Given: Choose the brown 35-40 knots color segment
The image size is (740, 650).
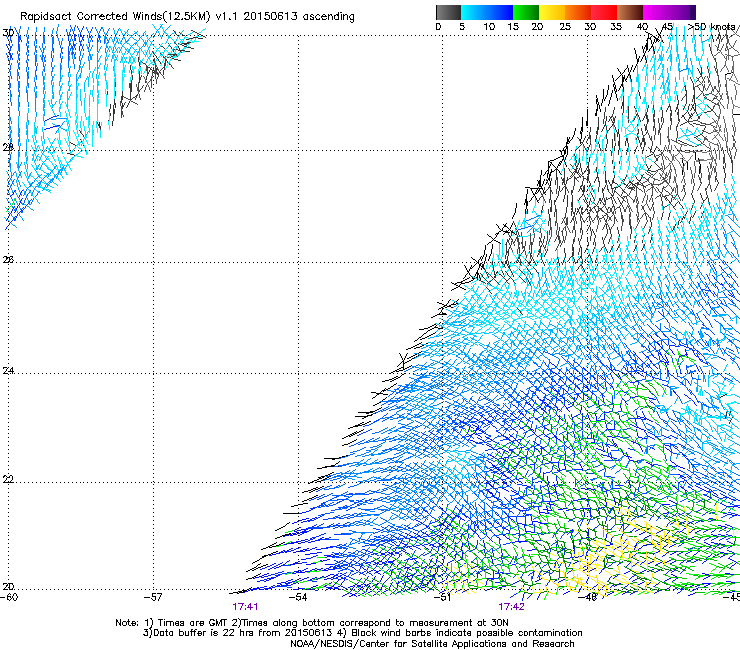Looking at the screenshot, I should coord(630,12).
